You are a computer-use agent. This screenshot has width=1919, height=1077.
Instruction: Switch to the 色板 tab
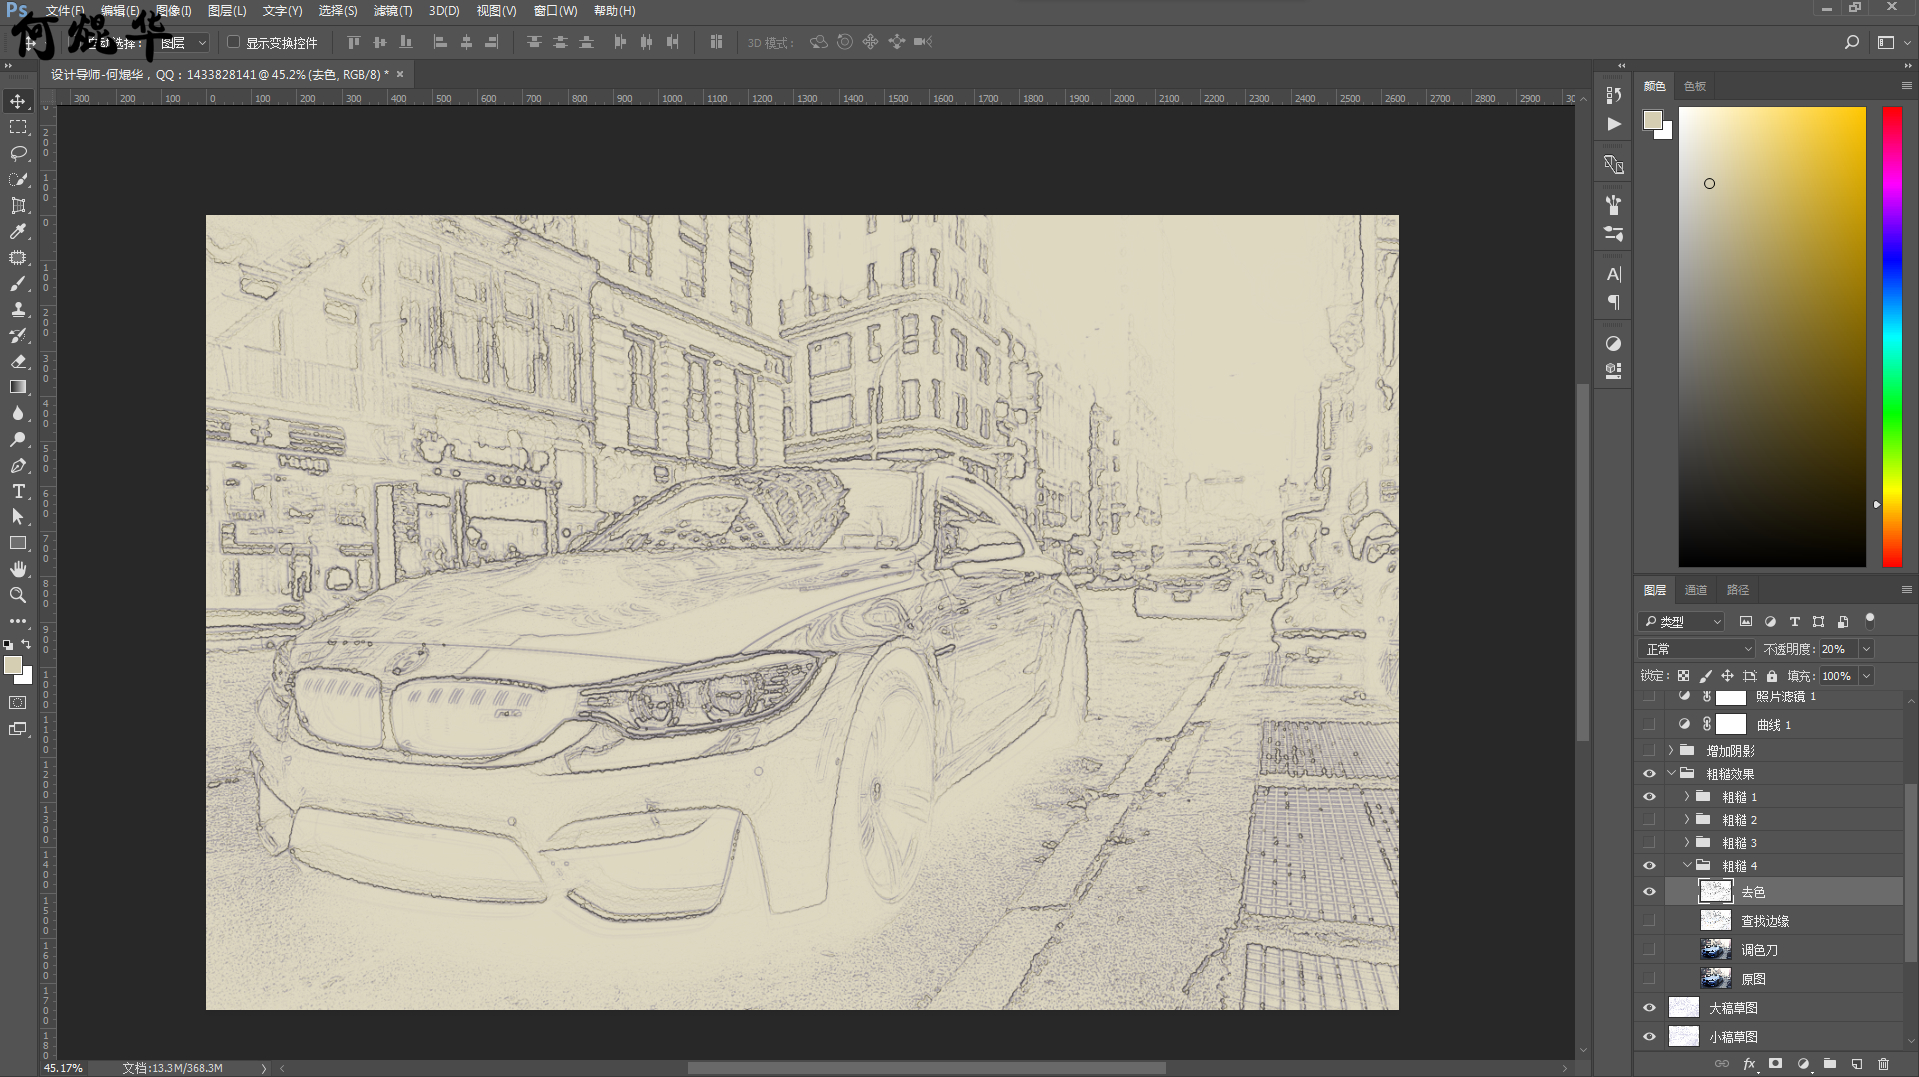[x=1695, y=86]
